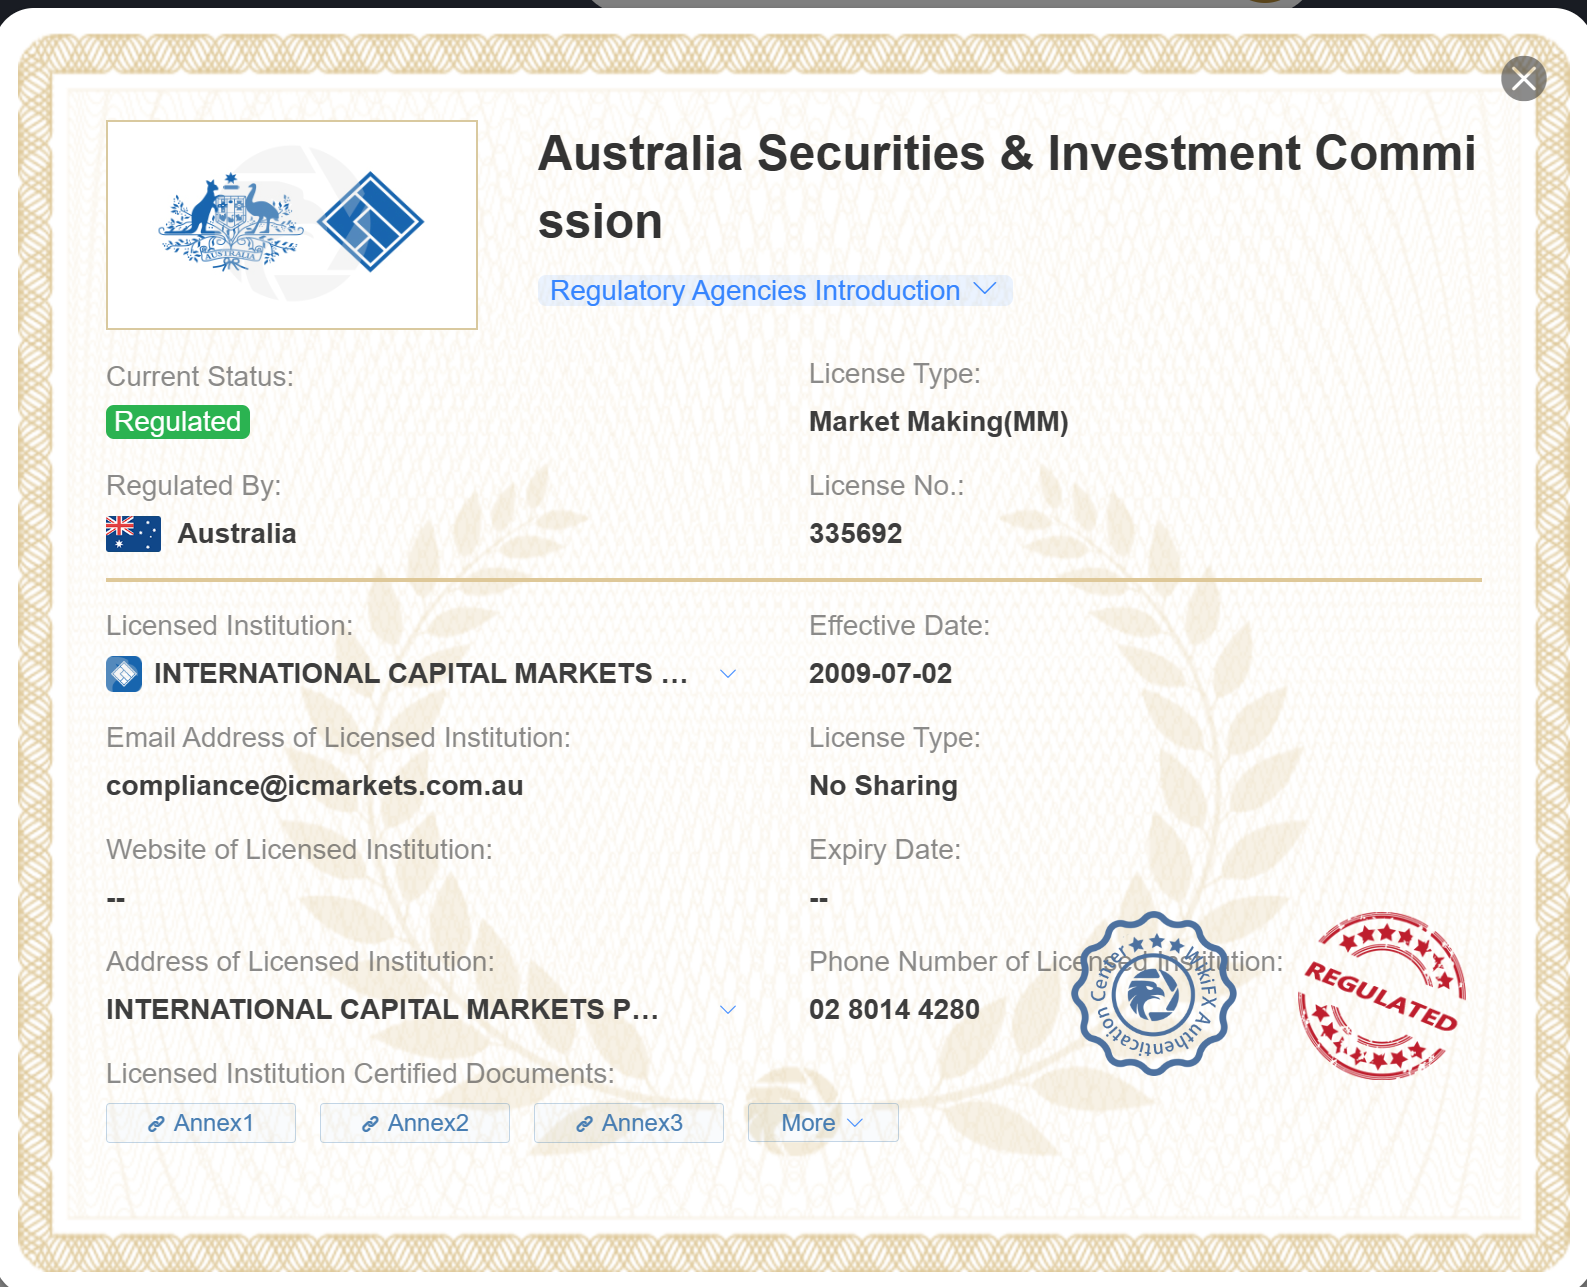The height and width of the screenshot is (1287, 1587).
Task: Select the phone number 02 8014 4280
Action: click(895, 1010)
